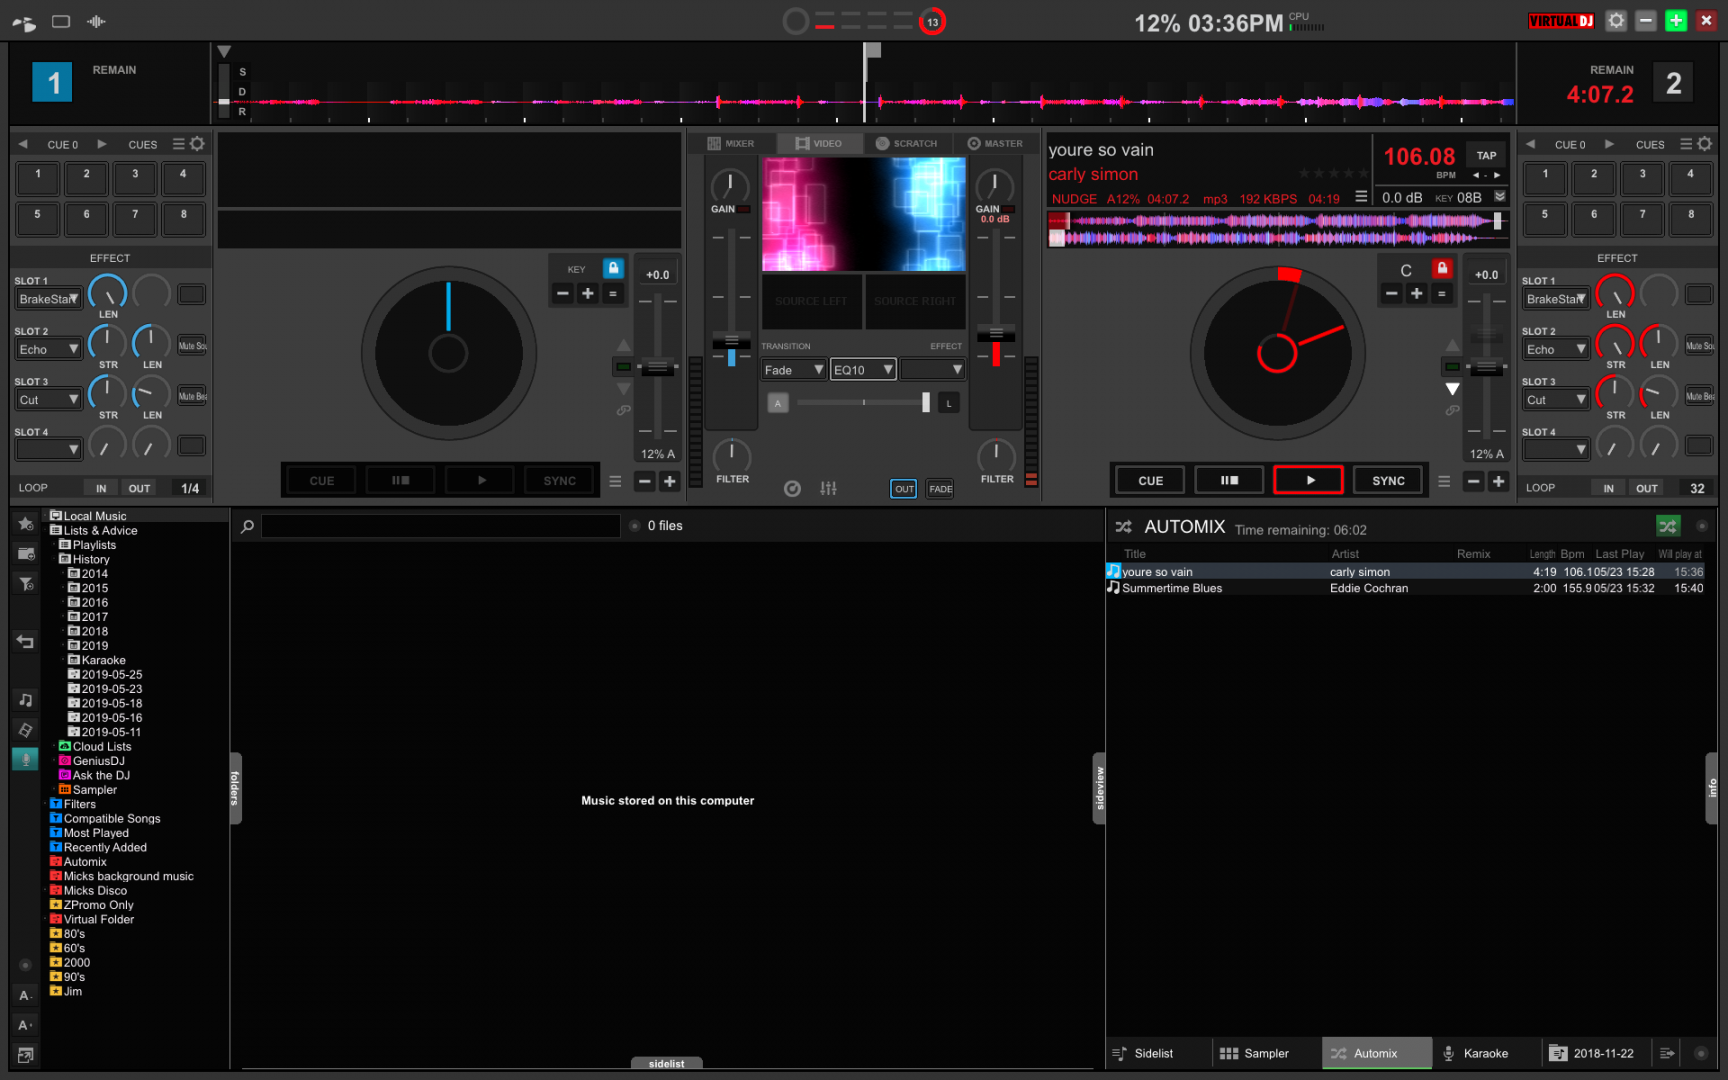Click right deck loop IN button
Image resolution: width=1728 pixels, height=1080 pixels.
[x=1608, y=488]
